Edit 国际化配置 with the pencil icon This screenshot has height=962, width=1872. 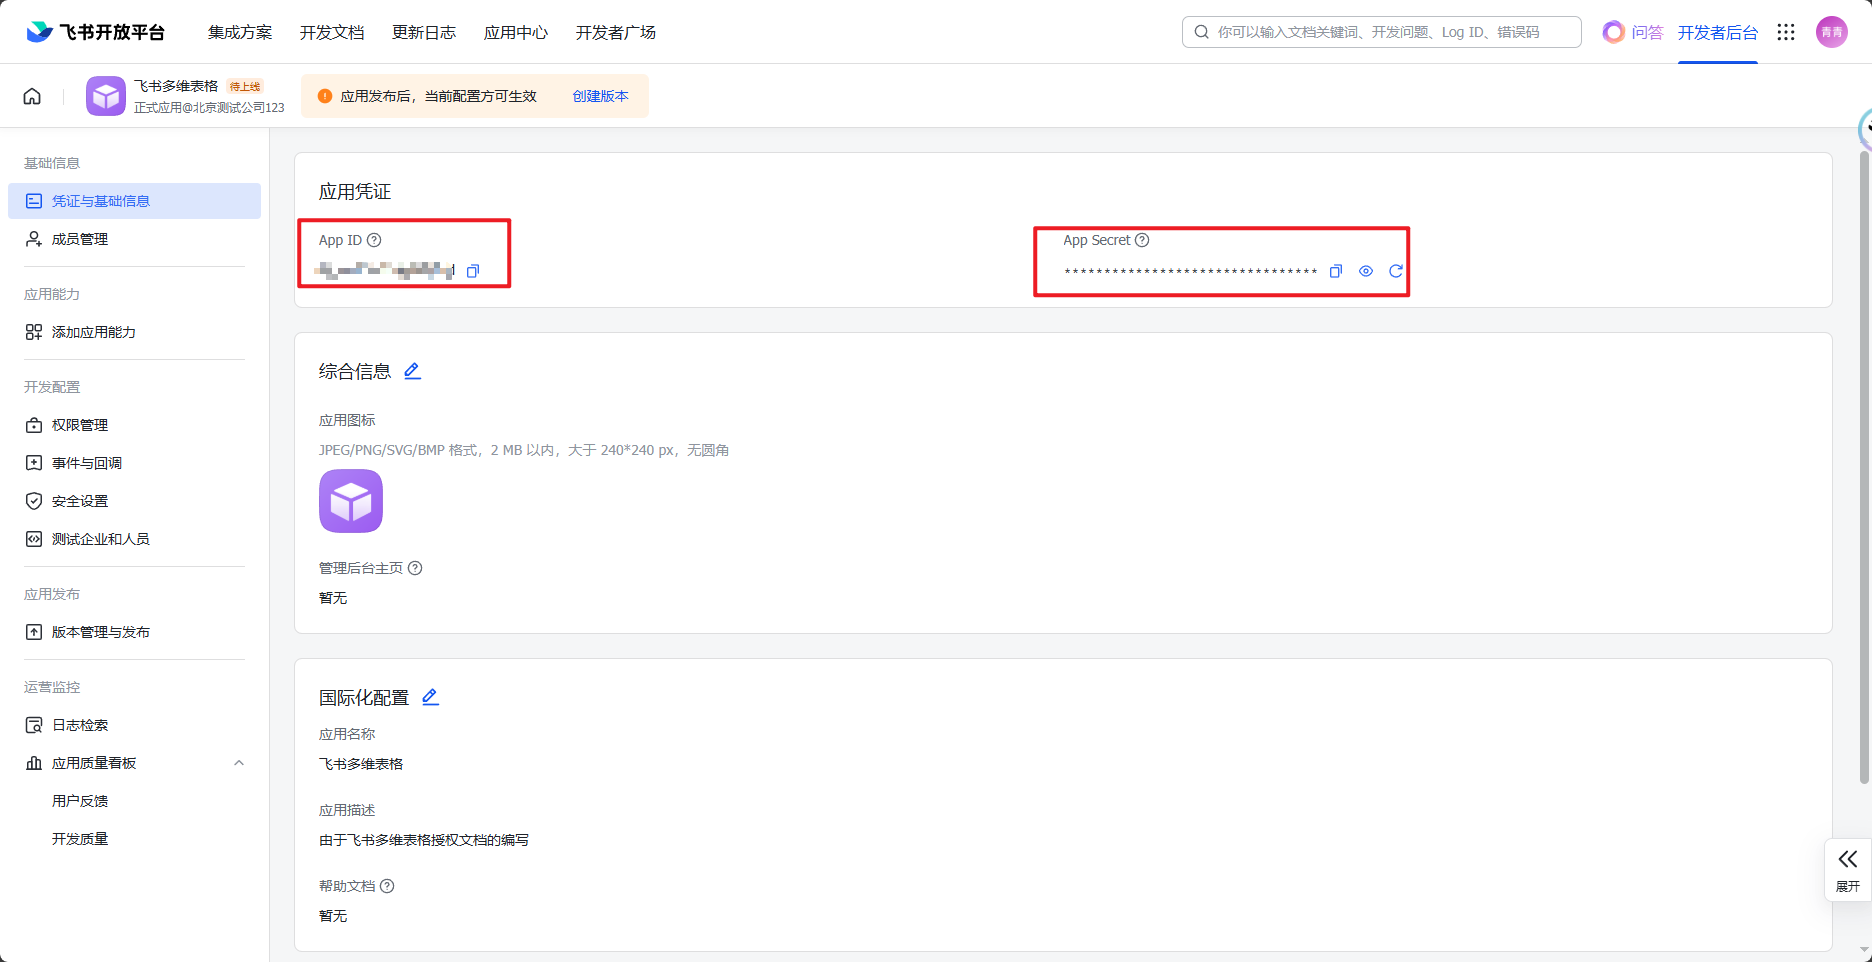430,697
